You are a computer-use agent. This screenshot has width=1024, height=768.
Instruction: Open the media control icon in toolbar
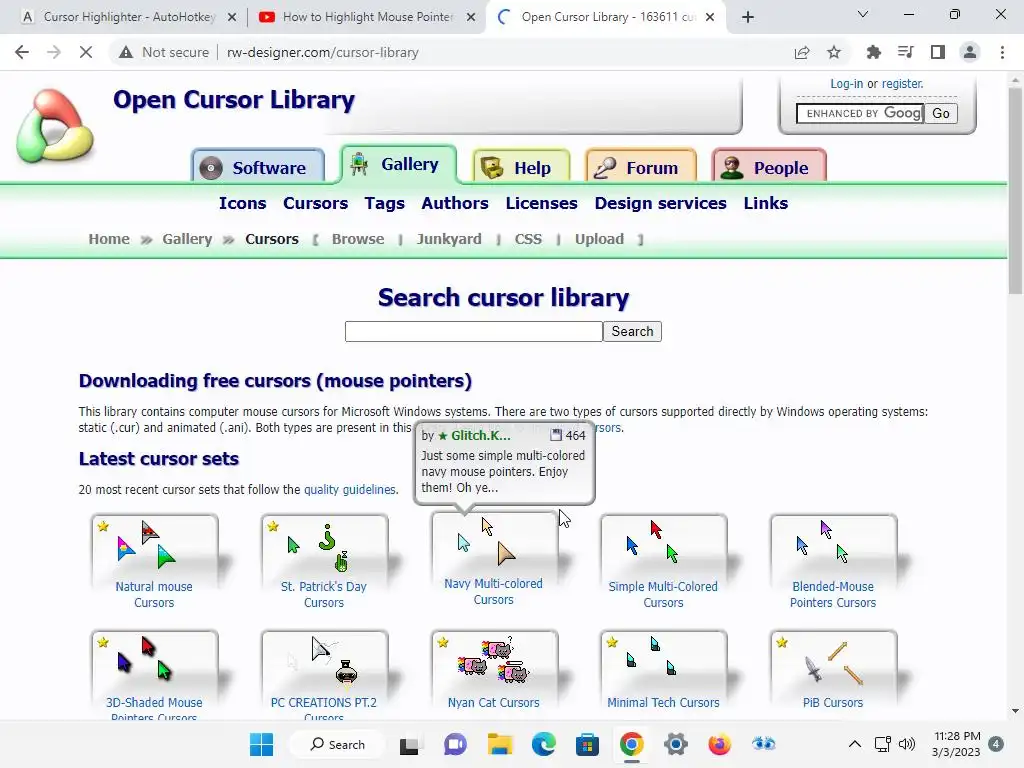point(905,52)
